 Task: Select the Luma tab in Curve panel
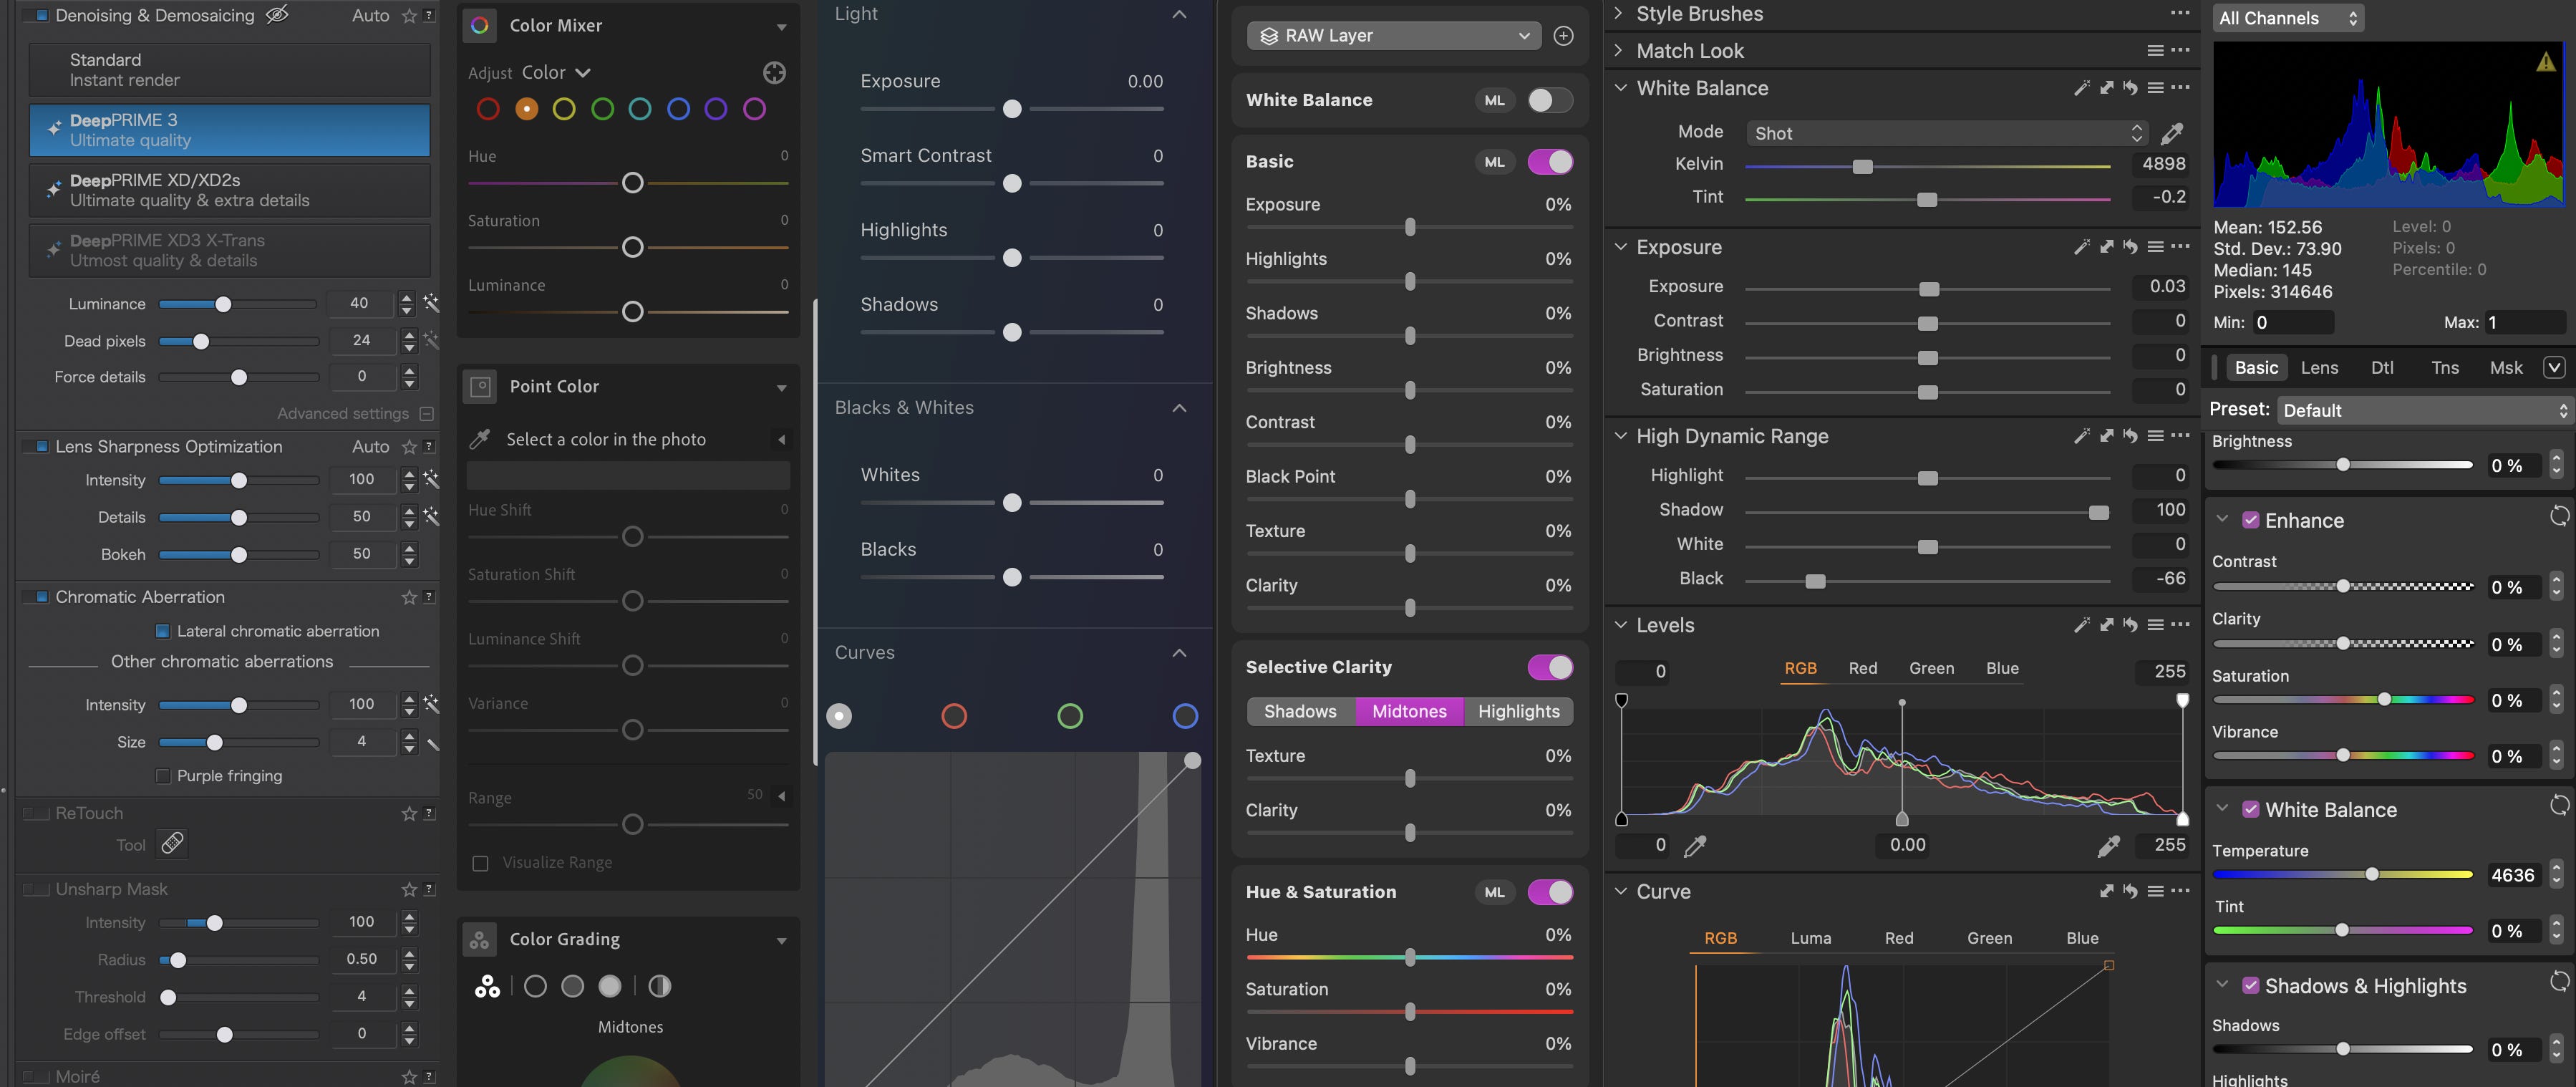pos(1810,938)
